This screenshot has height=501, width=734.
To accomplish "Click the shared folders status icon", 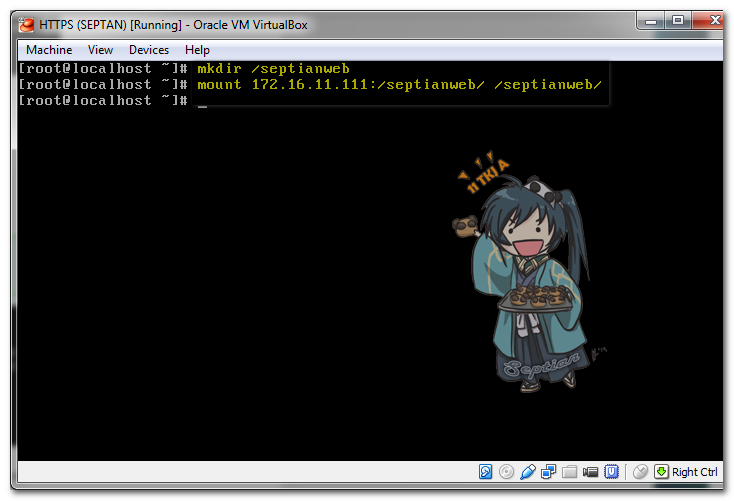I will click(569, 472).
